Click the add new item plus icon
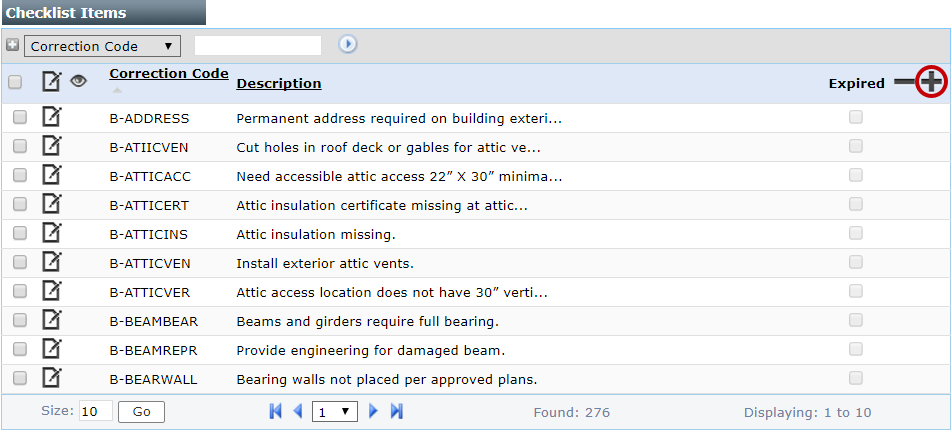The image size is (951, 430). pyautogui.click(x=932, y=83)
